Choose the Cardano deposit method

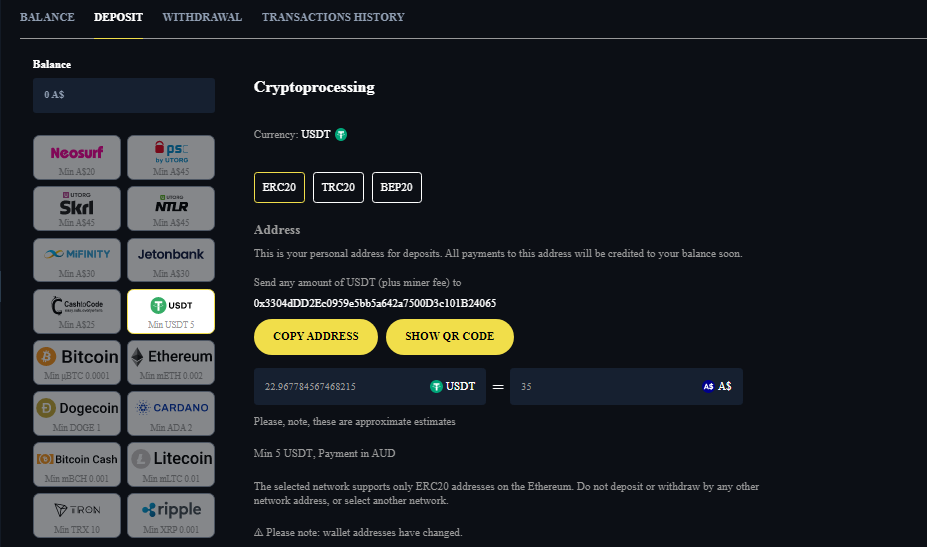point(171,413)
